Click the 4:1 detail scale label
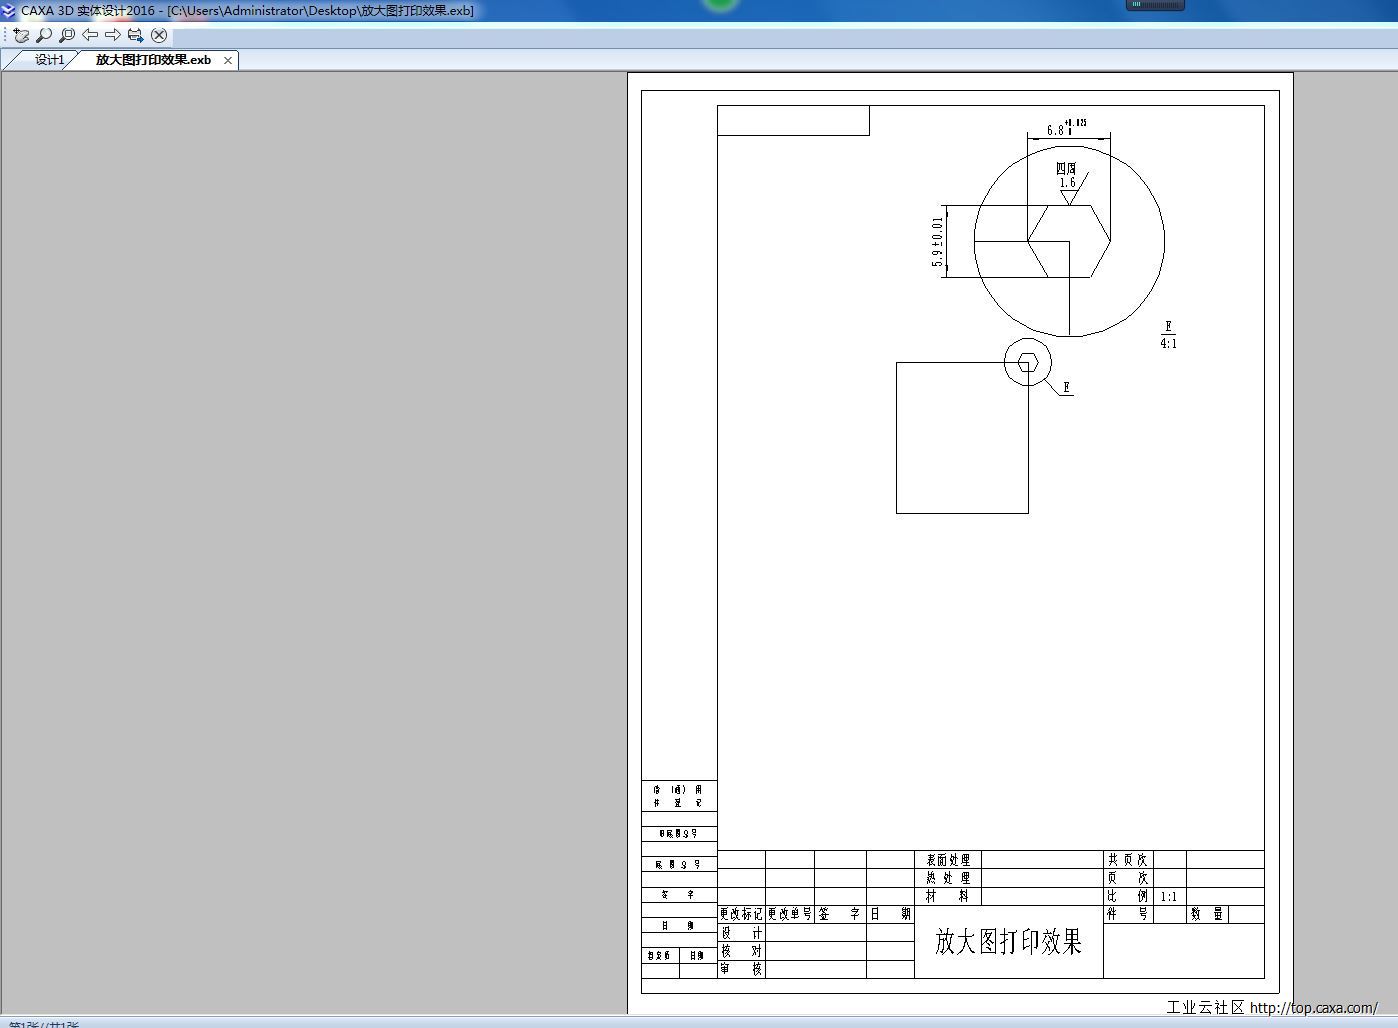Screen dimensions: 1398x1028 point(1169,344)
